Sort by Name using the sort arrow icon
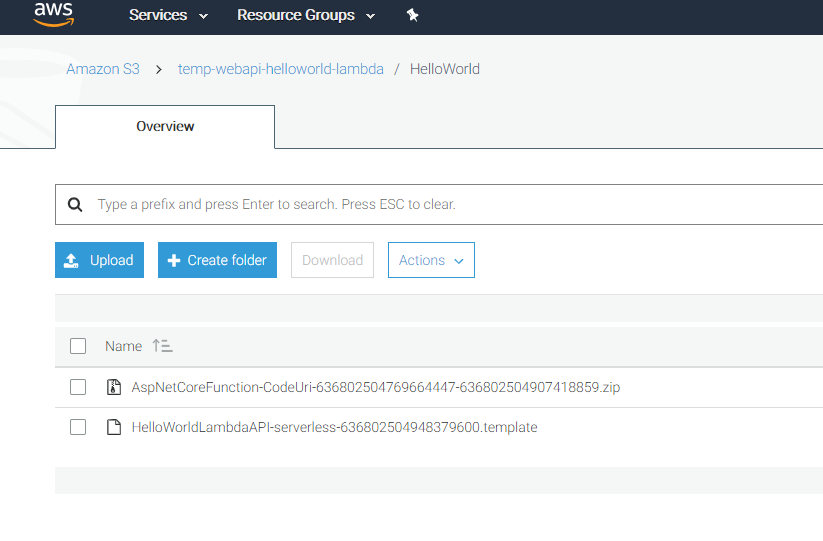This screenshot has height=541, width=823. tap(162, 346)
